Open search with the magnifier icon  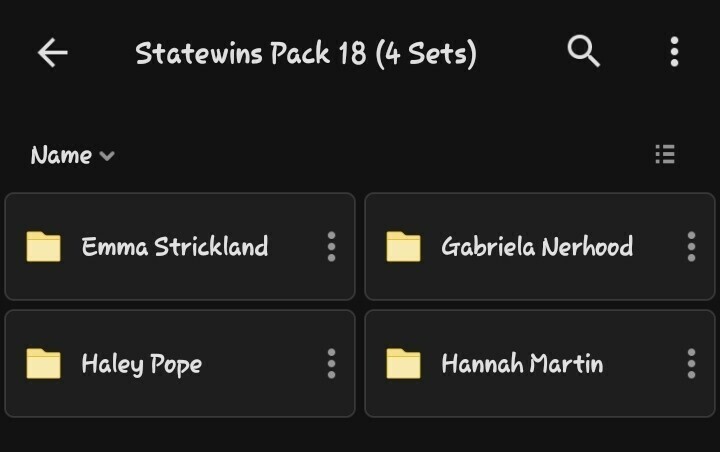coord(583,51)
